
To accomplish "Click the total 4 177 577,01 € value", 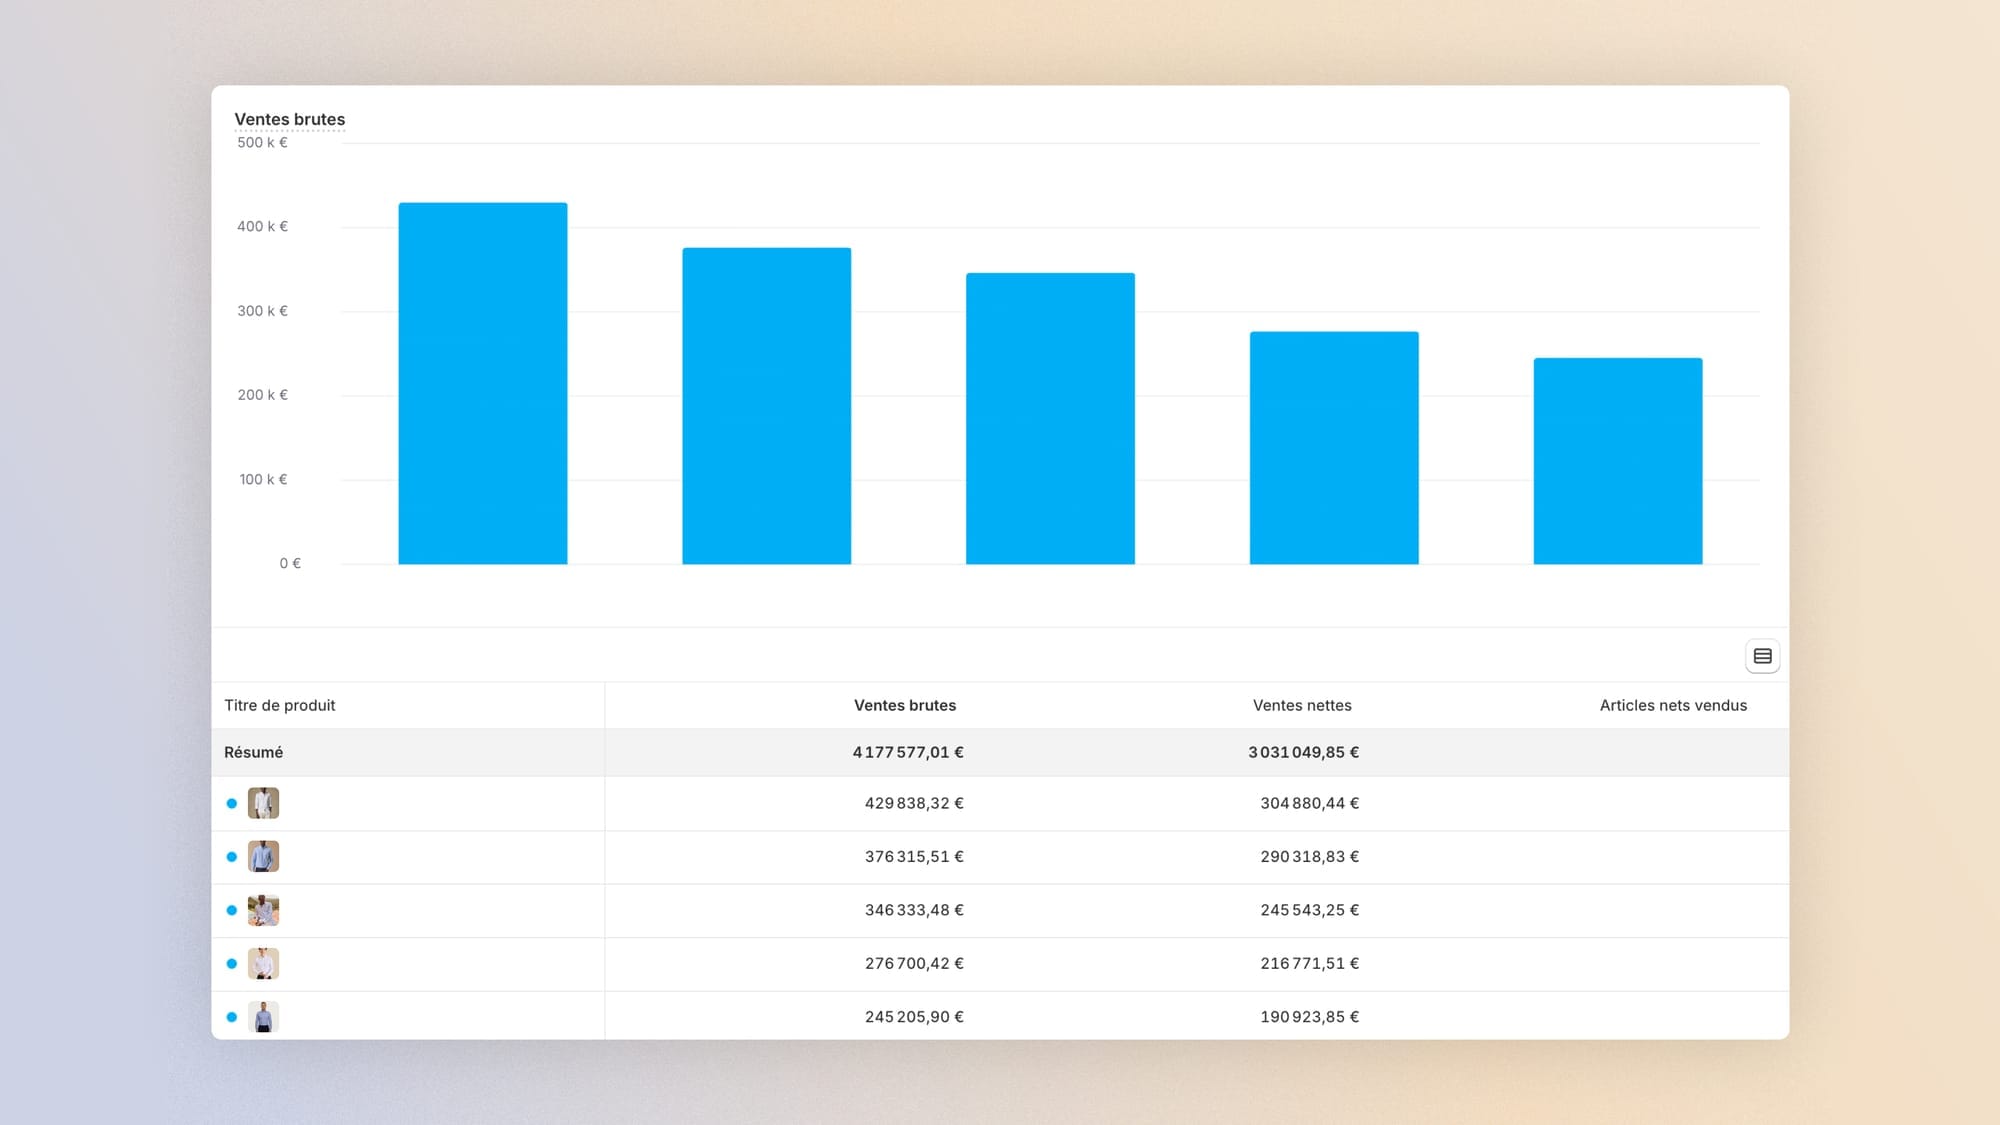I will tap(908, 752).
